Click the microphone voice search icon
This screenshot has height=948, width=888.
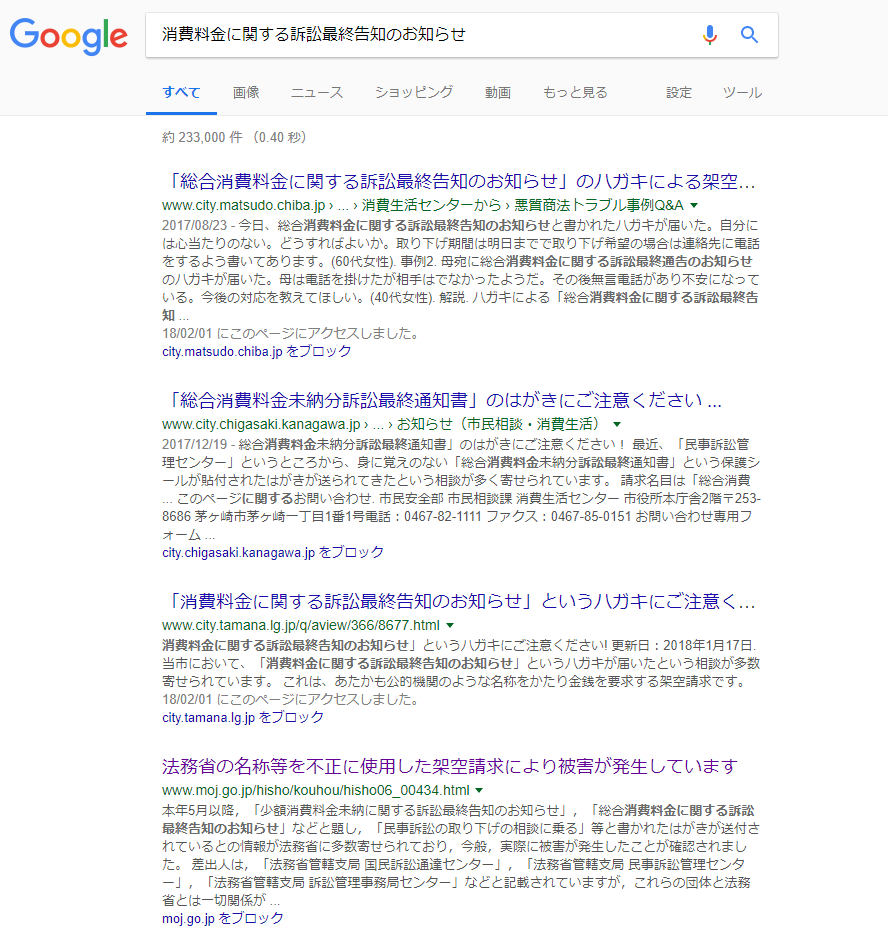710,35
